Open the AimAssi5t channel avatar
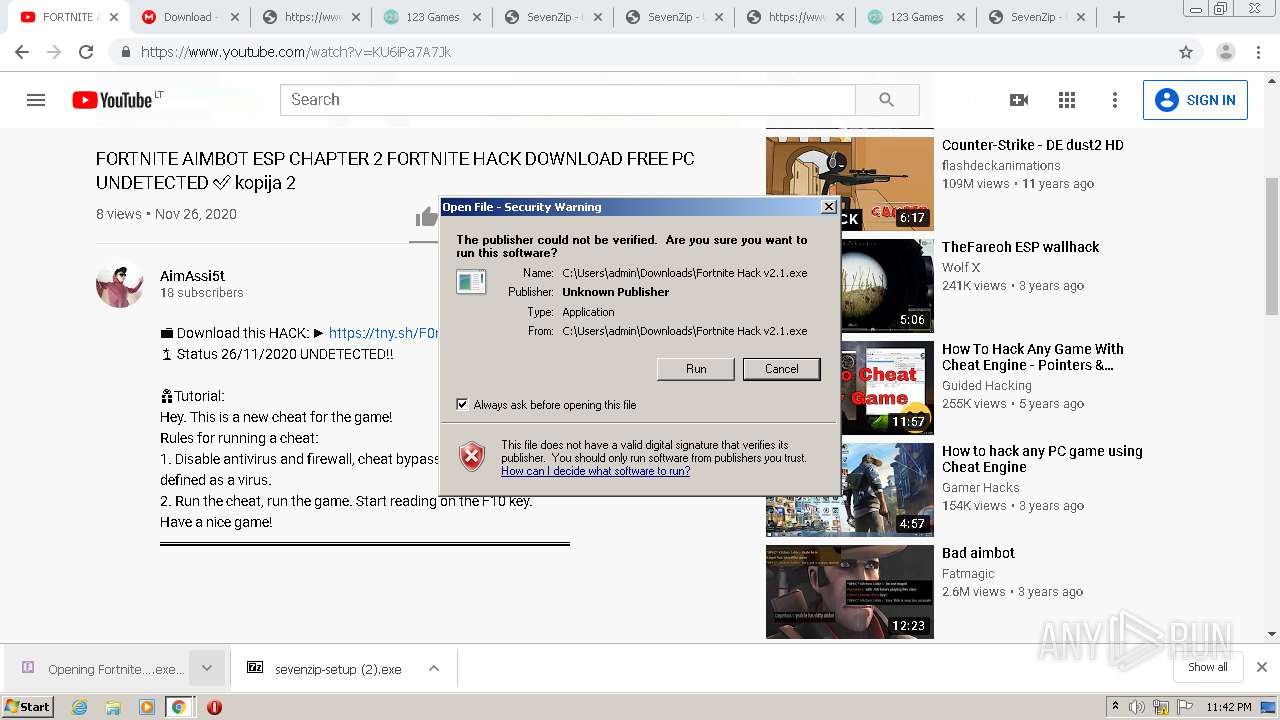1280x720 pixels. (120, 284)
